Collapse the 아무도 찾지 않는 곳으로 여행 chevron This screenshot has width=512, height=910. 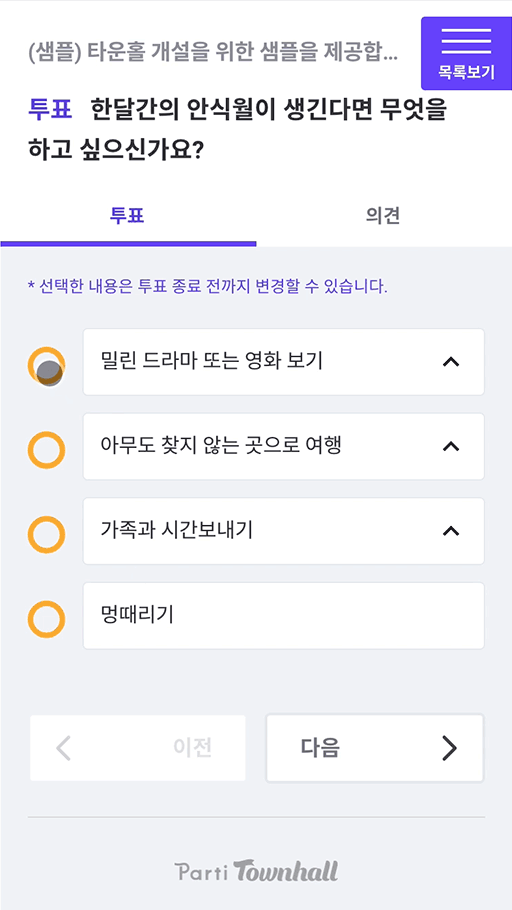point(451,446)
